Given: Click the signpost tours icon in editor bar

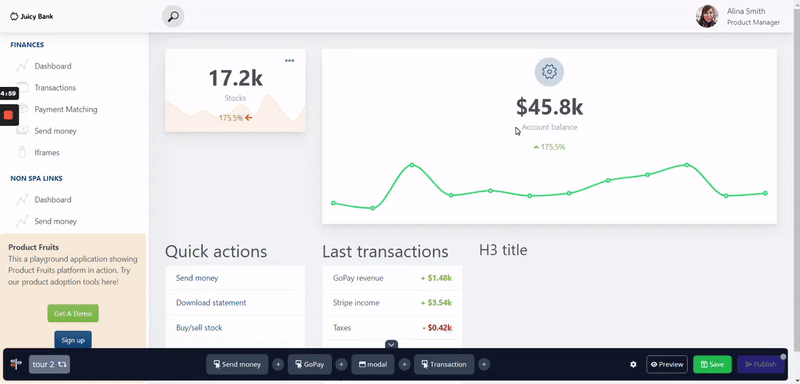Looking at the screenshot, I should click(16, 364).
